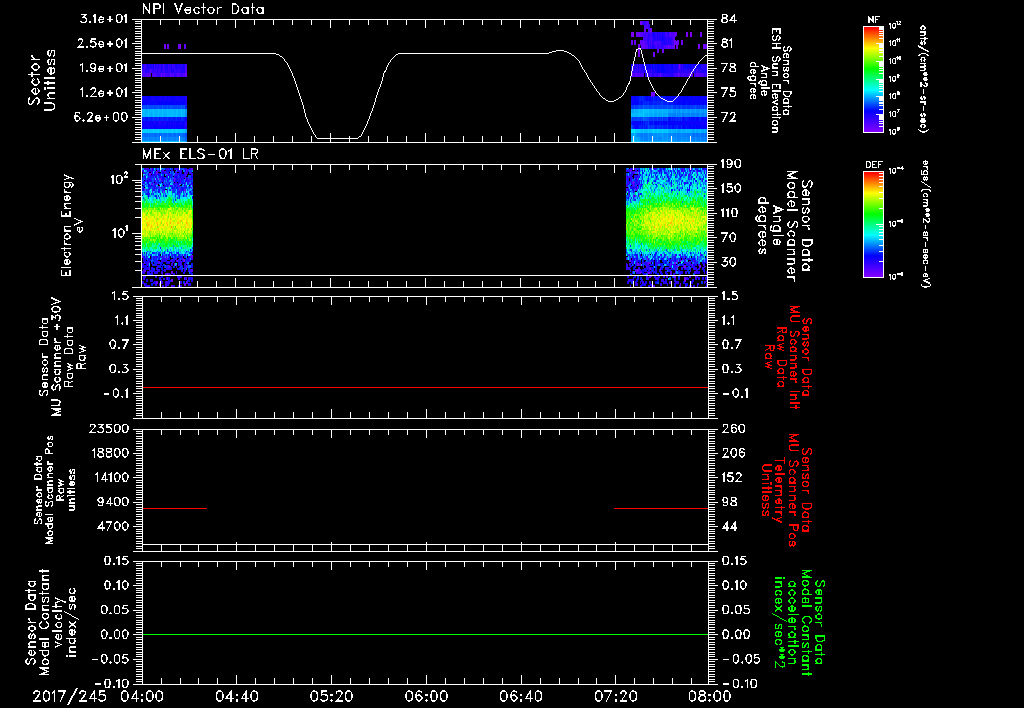Click the 1.9e+01 sector tick label
This screenshot has width=1024, height=708.
[x=104, y=68]
